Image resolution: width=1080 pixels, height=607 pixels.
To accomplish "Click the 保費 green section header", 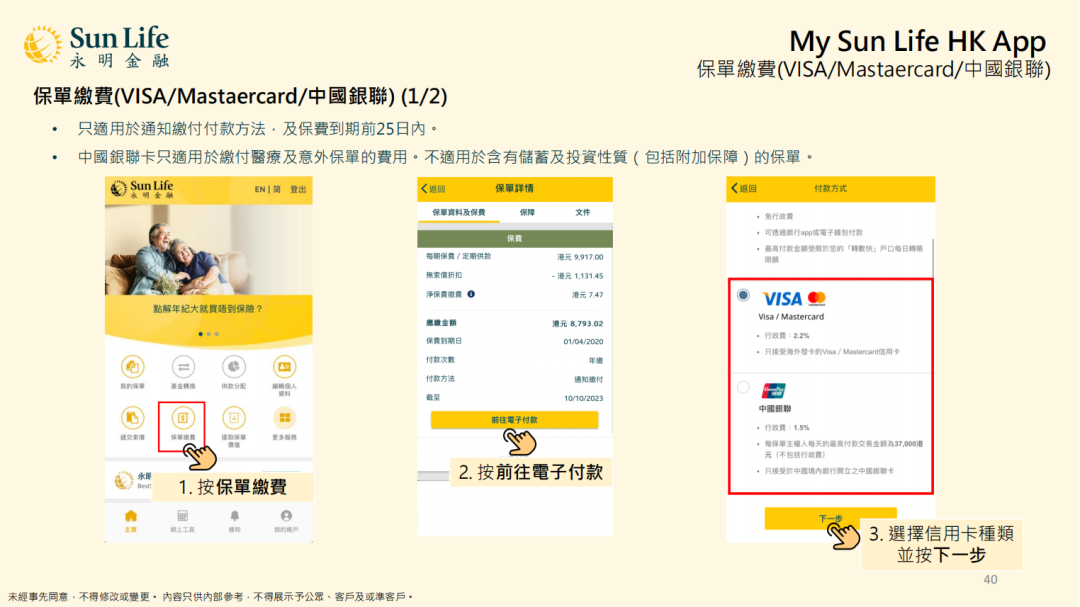I will pos(515,238).
